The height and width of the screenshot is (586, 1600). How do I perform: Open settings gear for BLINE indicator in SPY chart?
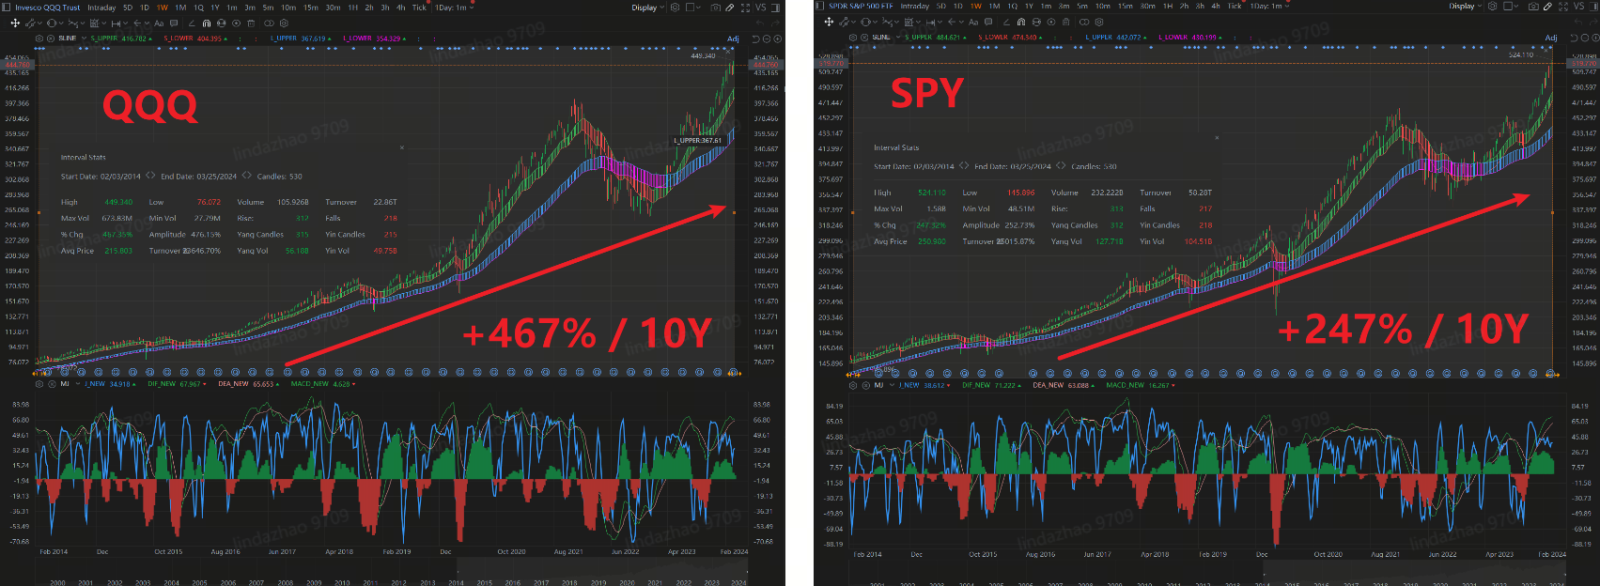(853, 37)
